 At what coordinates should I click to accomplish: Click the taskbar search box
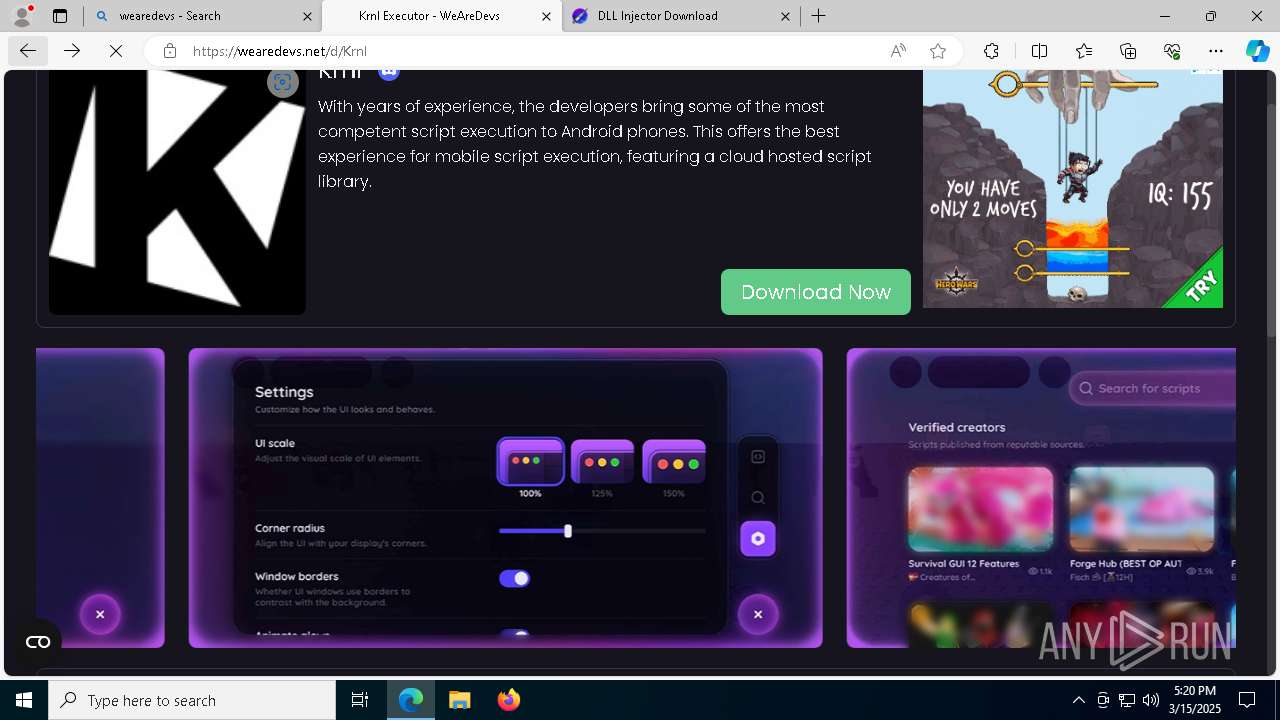pyautogui.click(x=192, y=700)
